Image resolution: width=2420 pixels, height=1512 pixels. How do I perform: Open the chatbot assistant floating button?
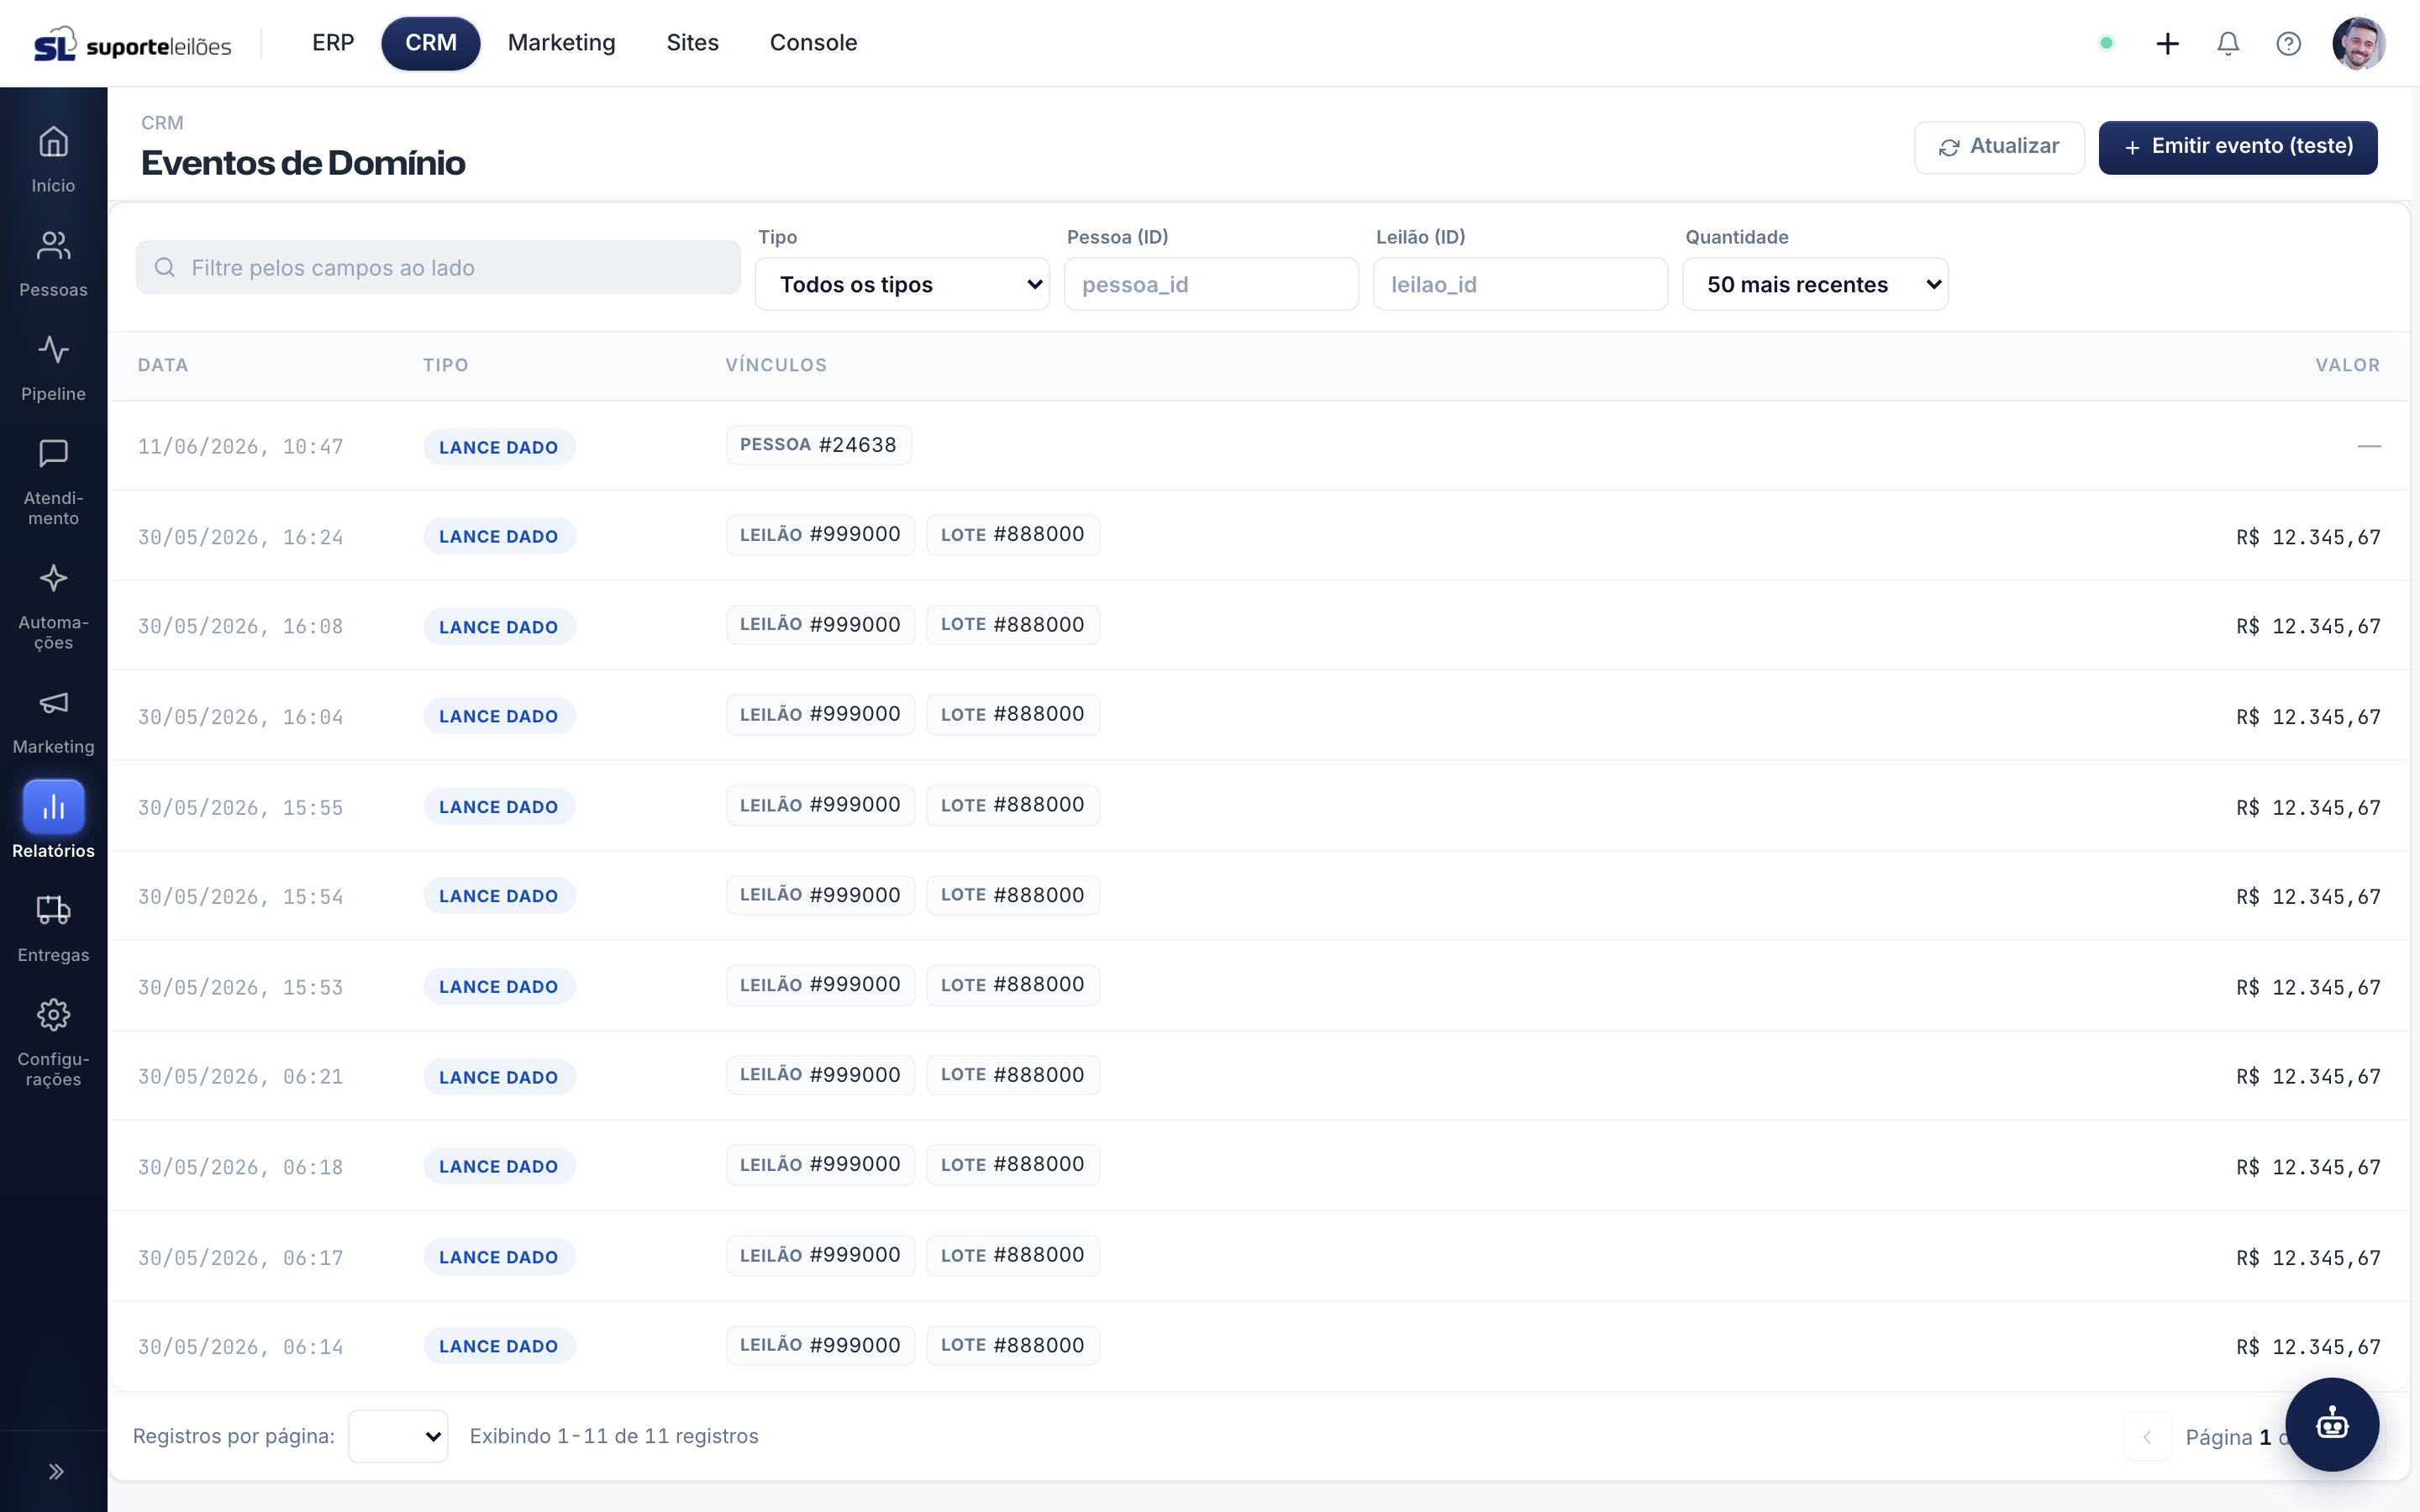2332,1424
